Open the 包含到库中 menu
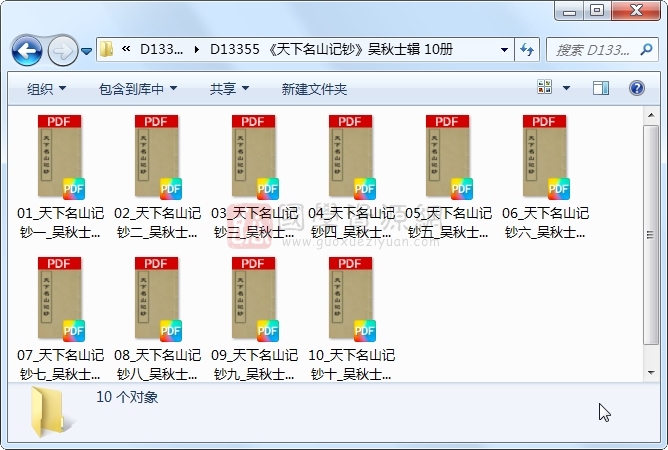Screen dimensions: 668x450 coord(138,89)
